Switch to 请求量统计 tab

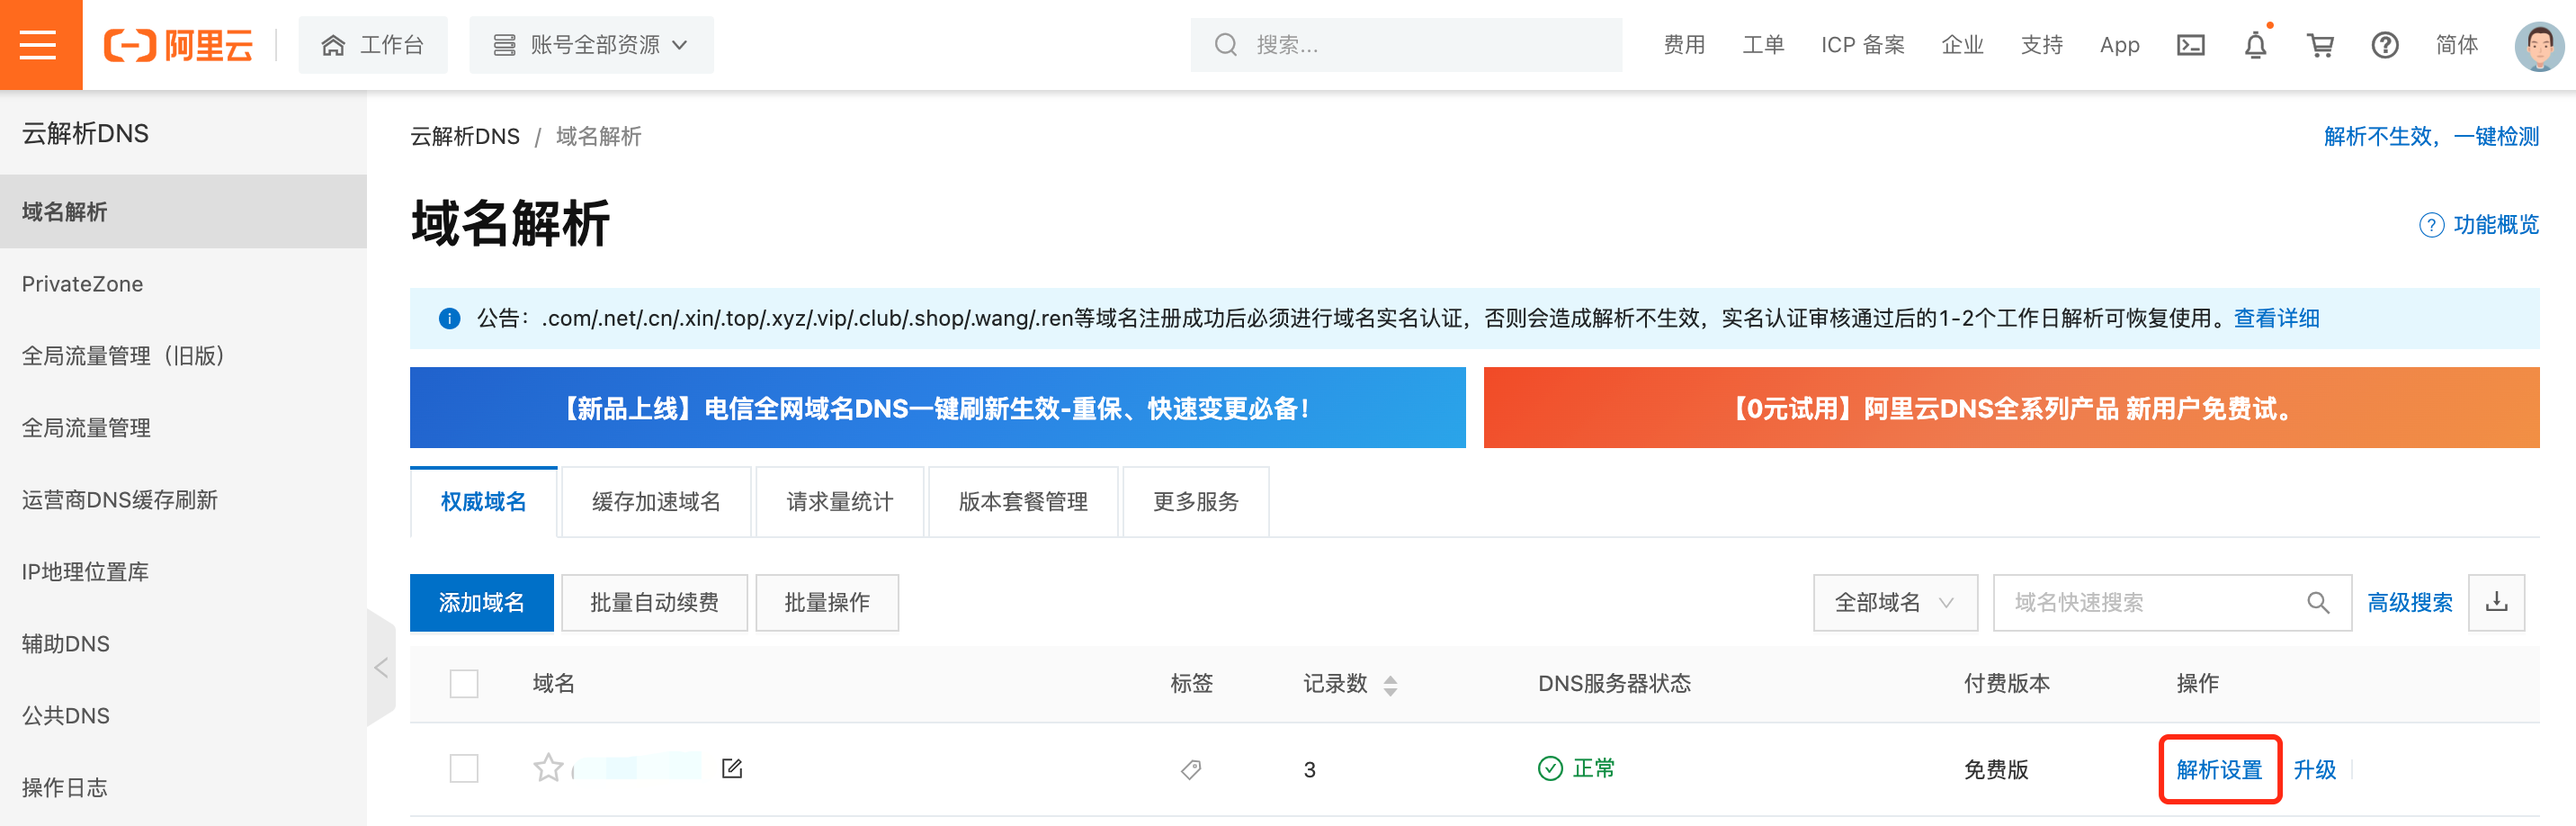pos(840,502)
